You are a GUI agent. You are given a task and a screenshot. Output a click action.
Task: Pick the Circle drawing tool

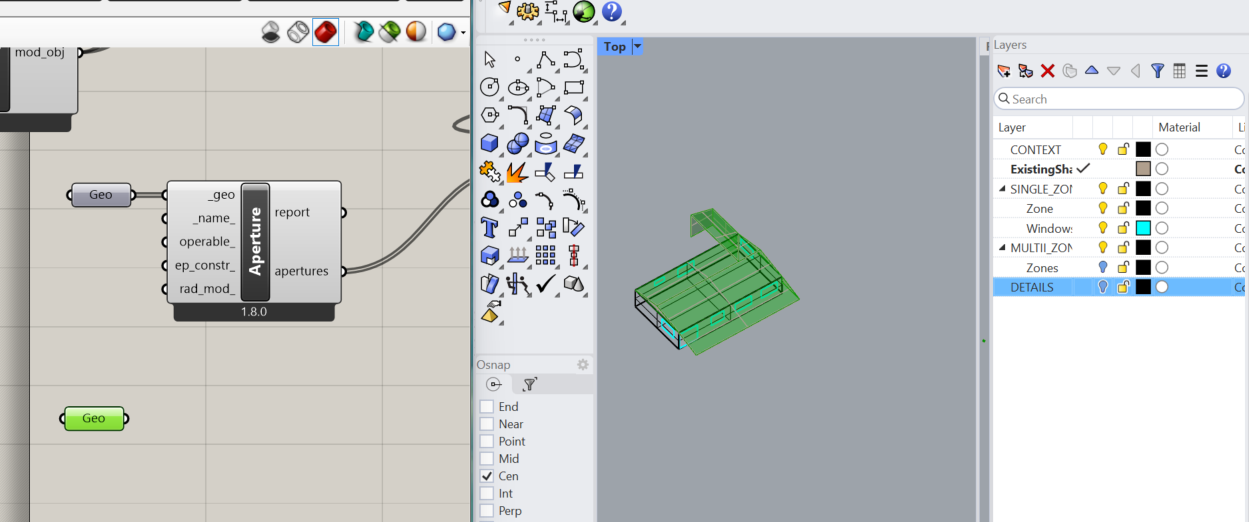[x=490, y=87]
